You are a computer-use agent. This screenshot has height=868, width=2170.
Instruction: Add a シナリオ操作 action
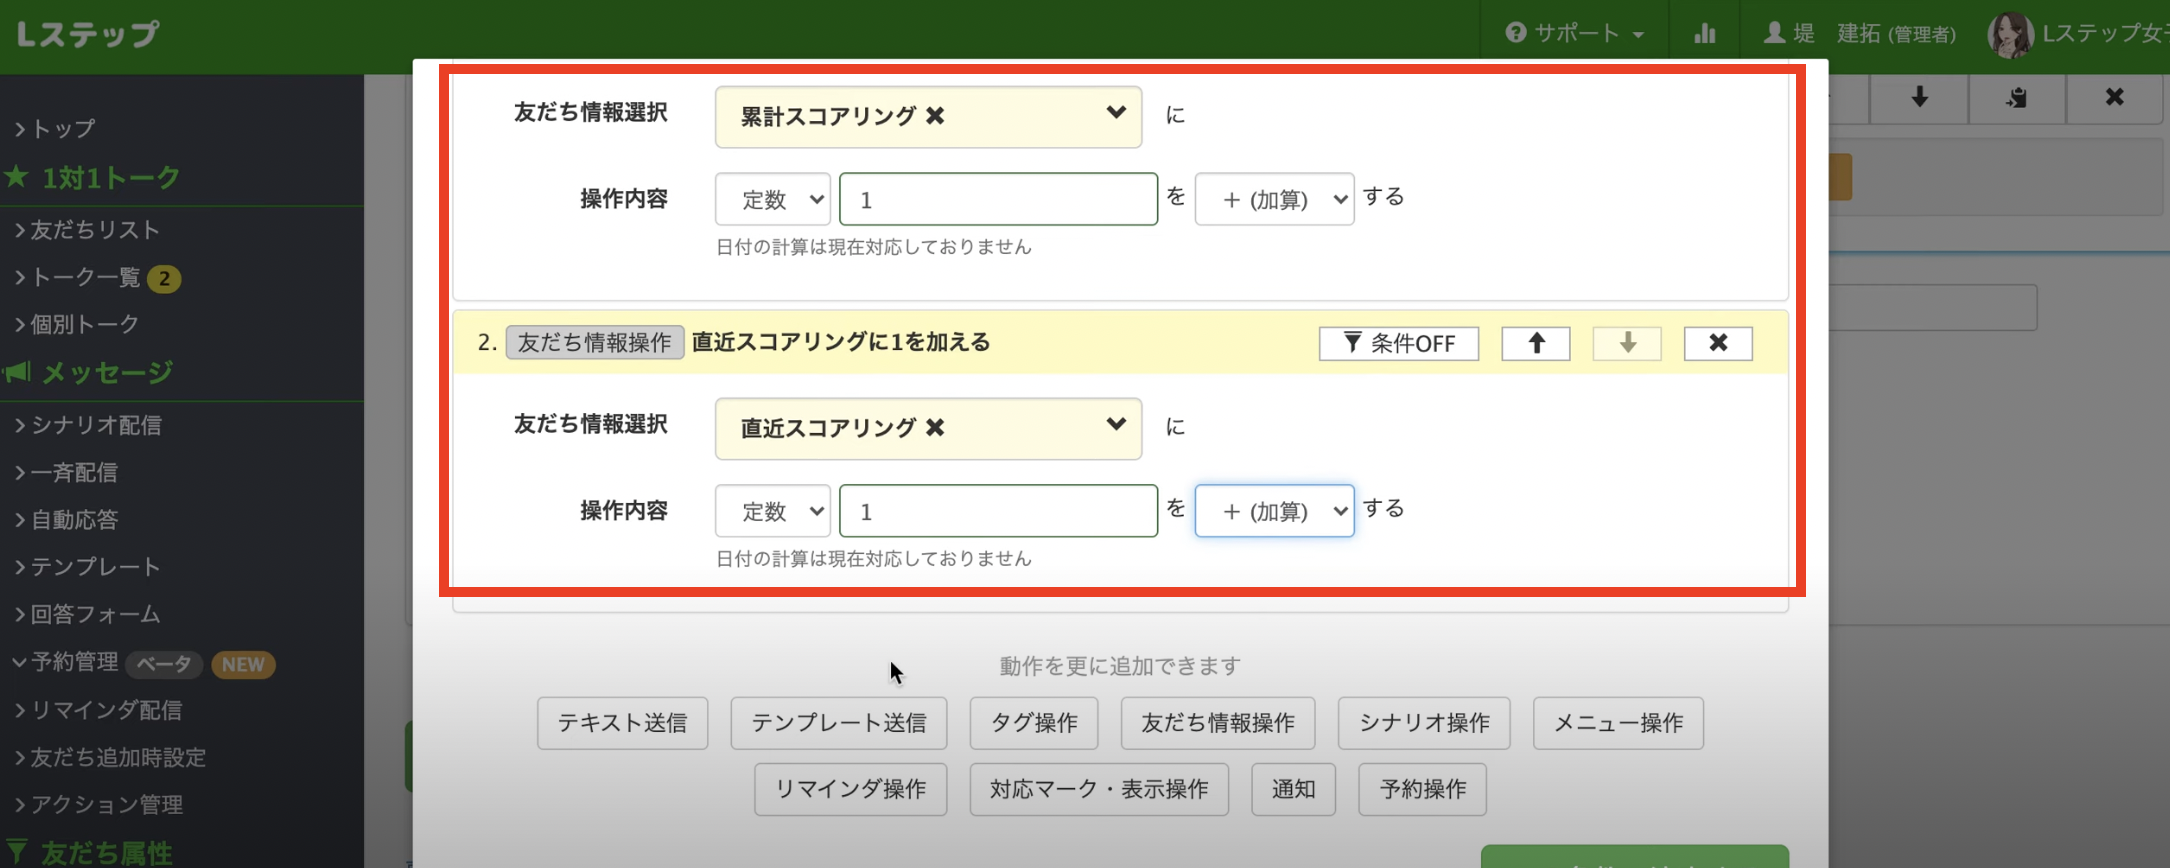(1424, 723)
